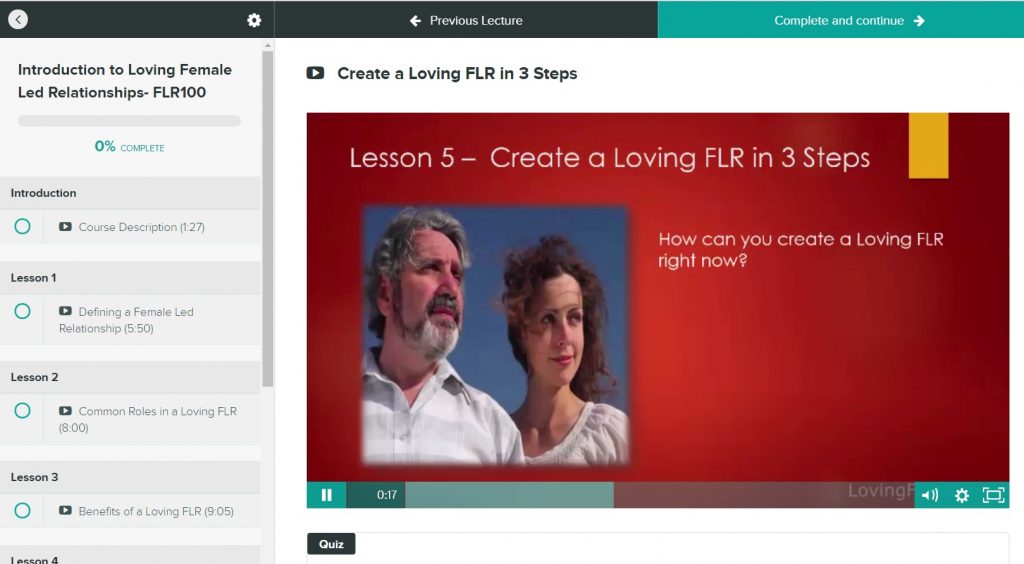This screenshot has height=564, width=1024.
Task: Click the 0% COMPLETE label
Action: [x=129, y=147]
